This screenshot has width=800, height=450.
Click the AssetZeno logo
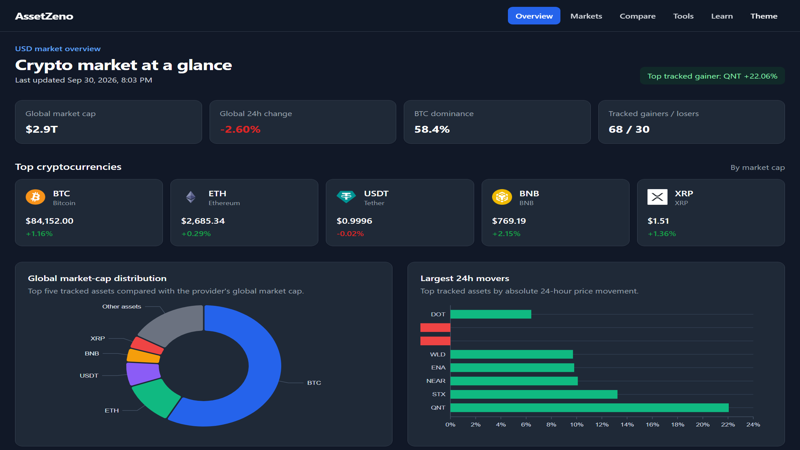point(44,16)
